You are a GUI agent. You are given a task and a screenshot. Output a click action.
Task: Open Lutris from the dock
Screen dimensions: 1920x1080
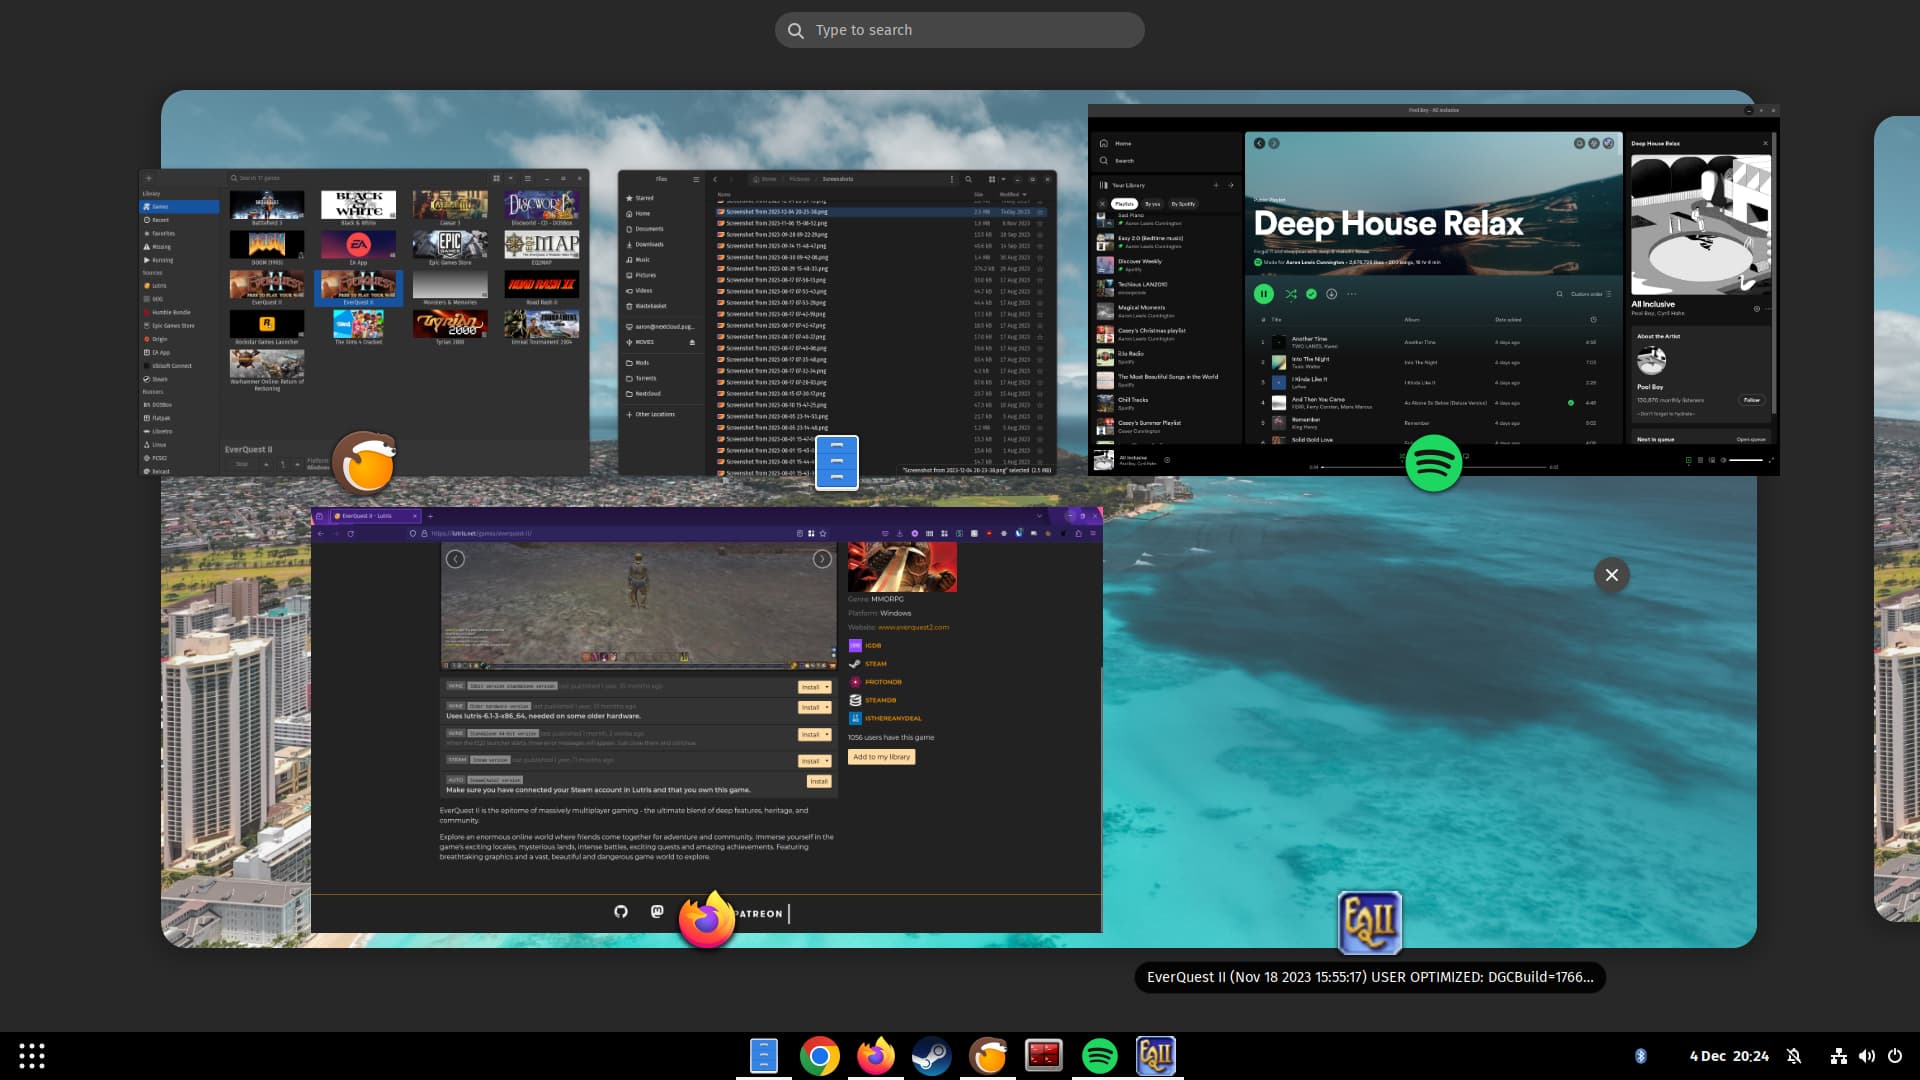(x=988, y=1056)
